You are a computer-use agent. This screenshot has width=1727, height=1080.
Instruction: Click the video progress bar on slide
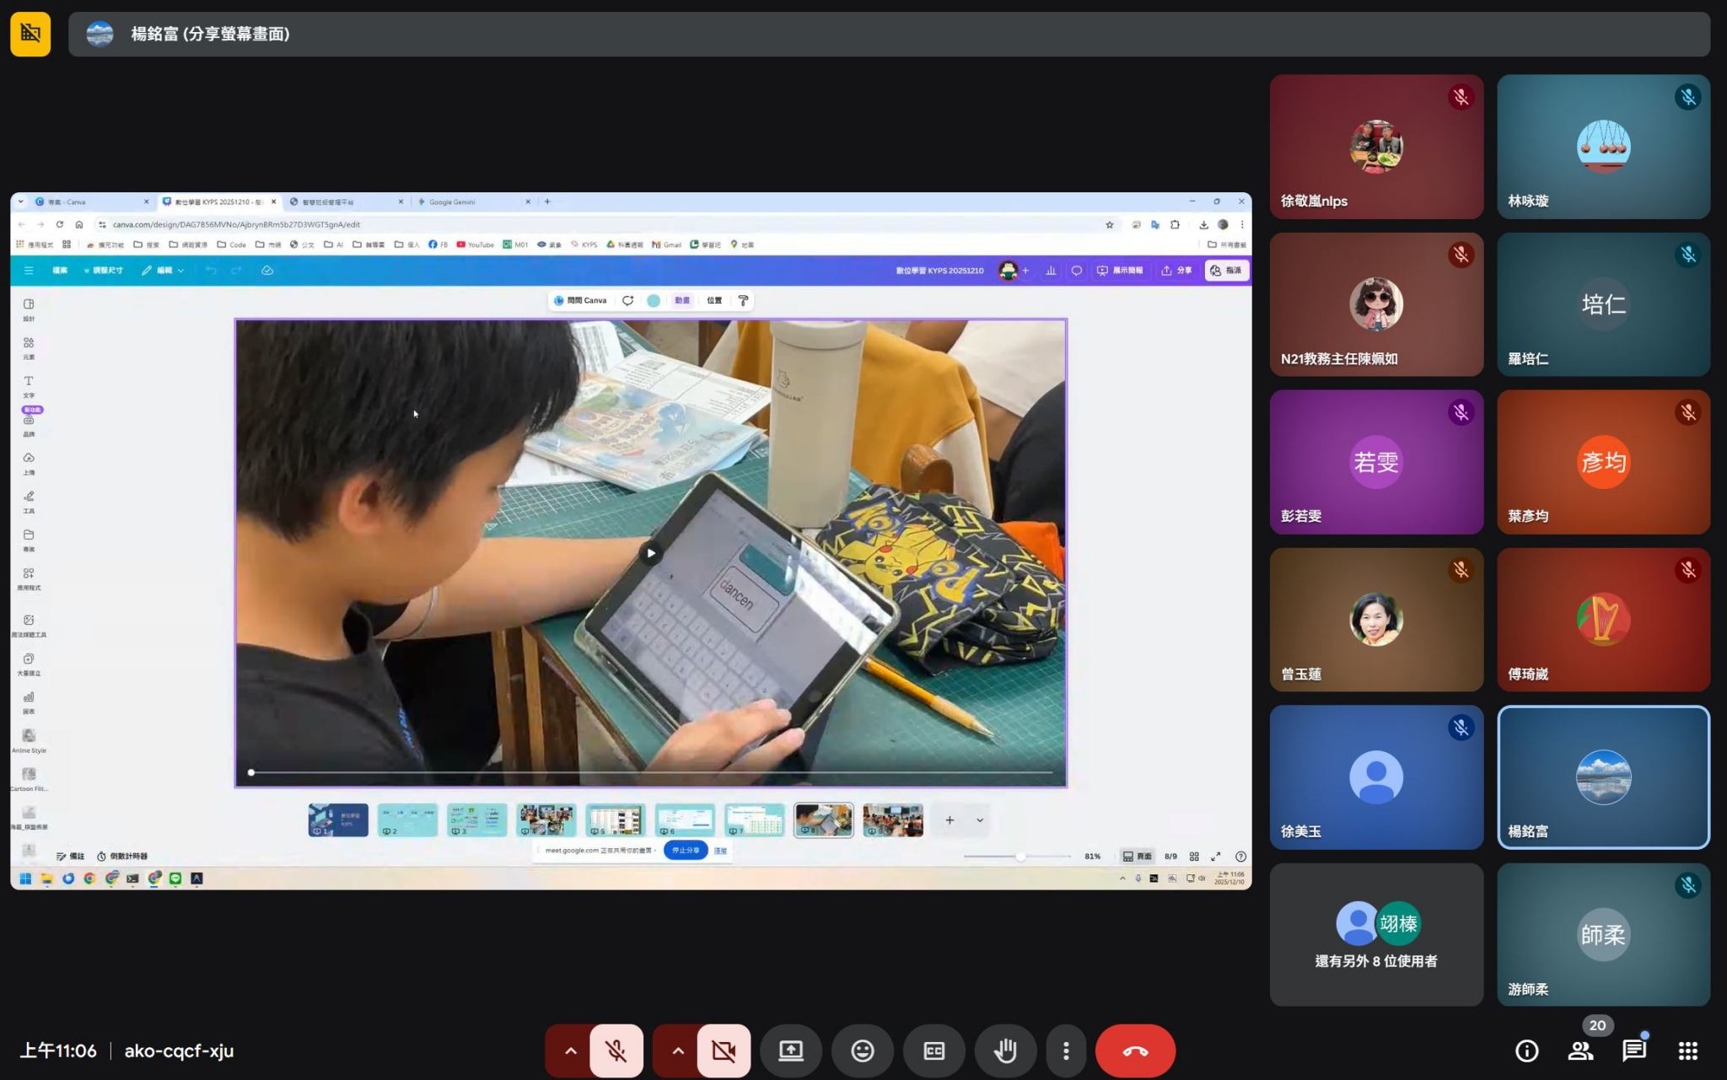tap(650, 772)
